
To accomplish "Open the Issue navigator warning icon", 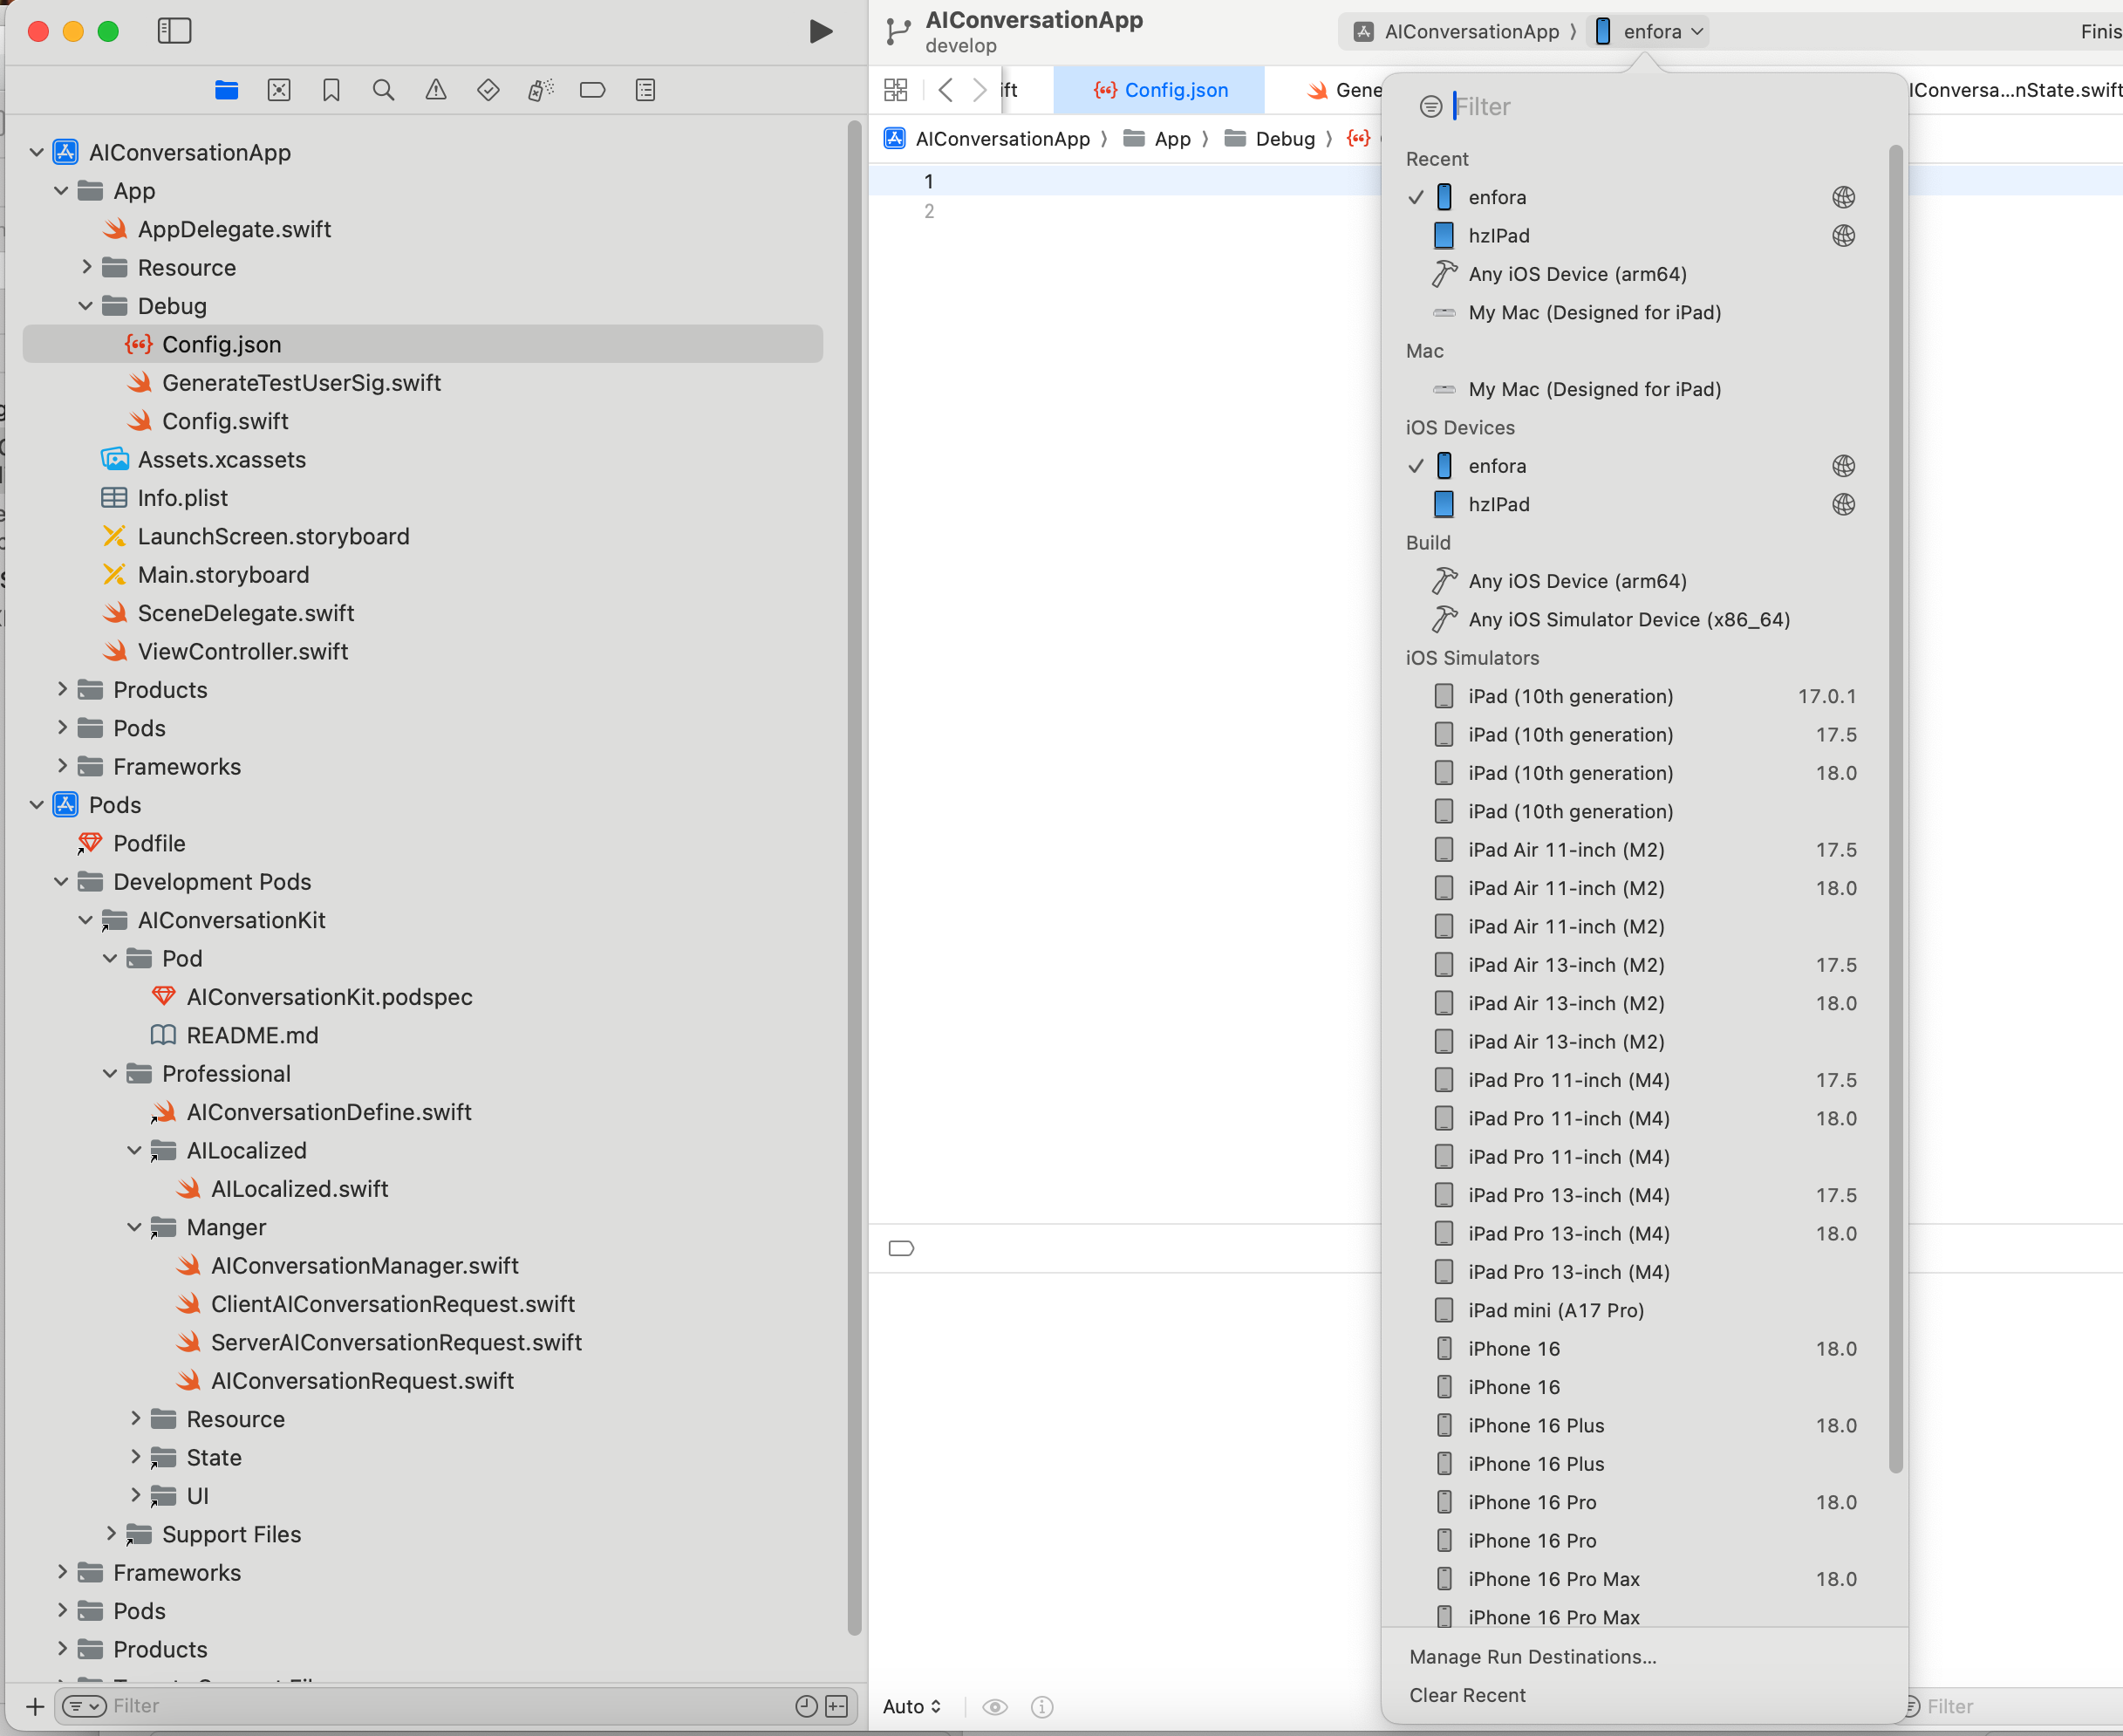I will [436, 90].
